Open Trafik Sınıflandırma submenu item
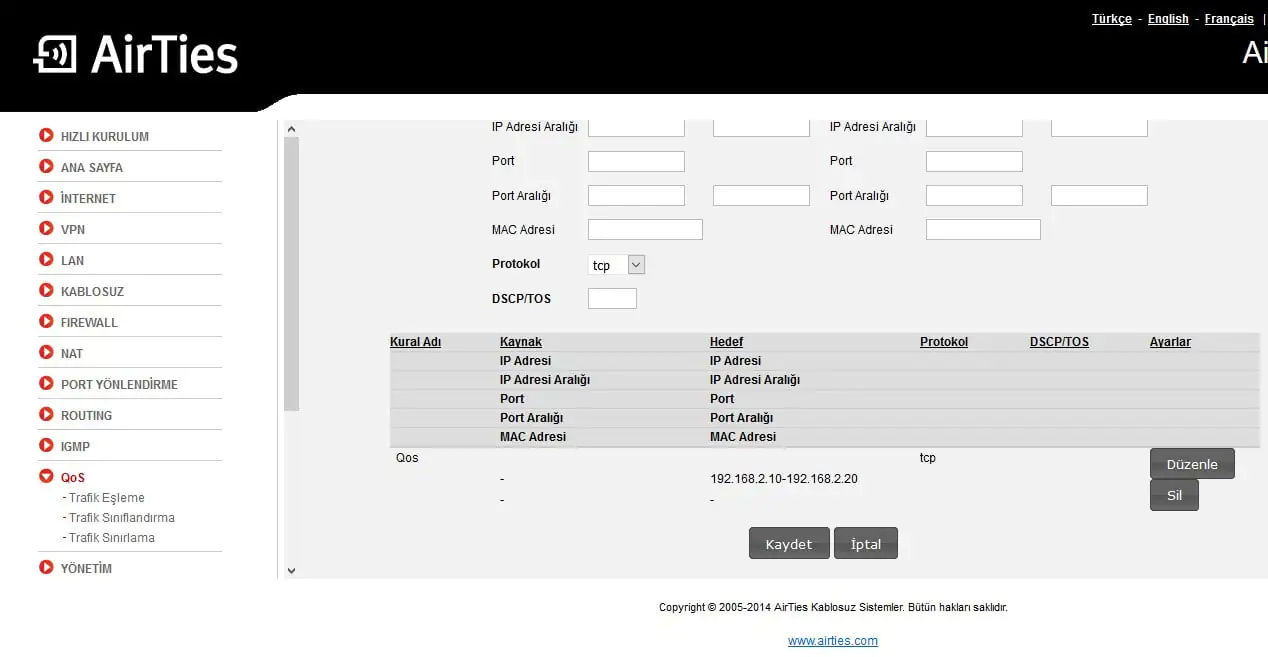The width and height of the screenshot is (1268, 657). coord(121,518)
